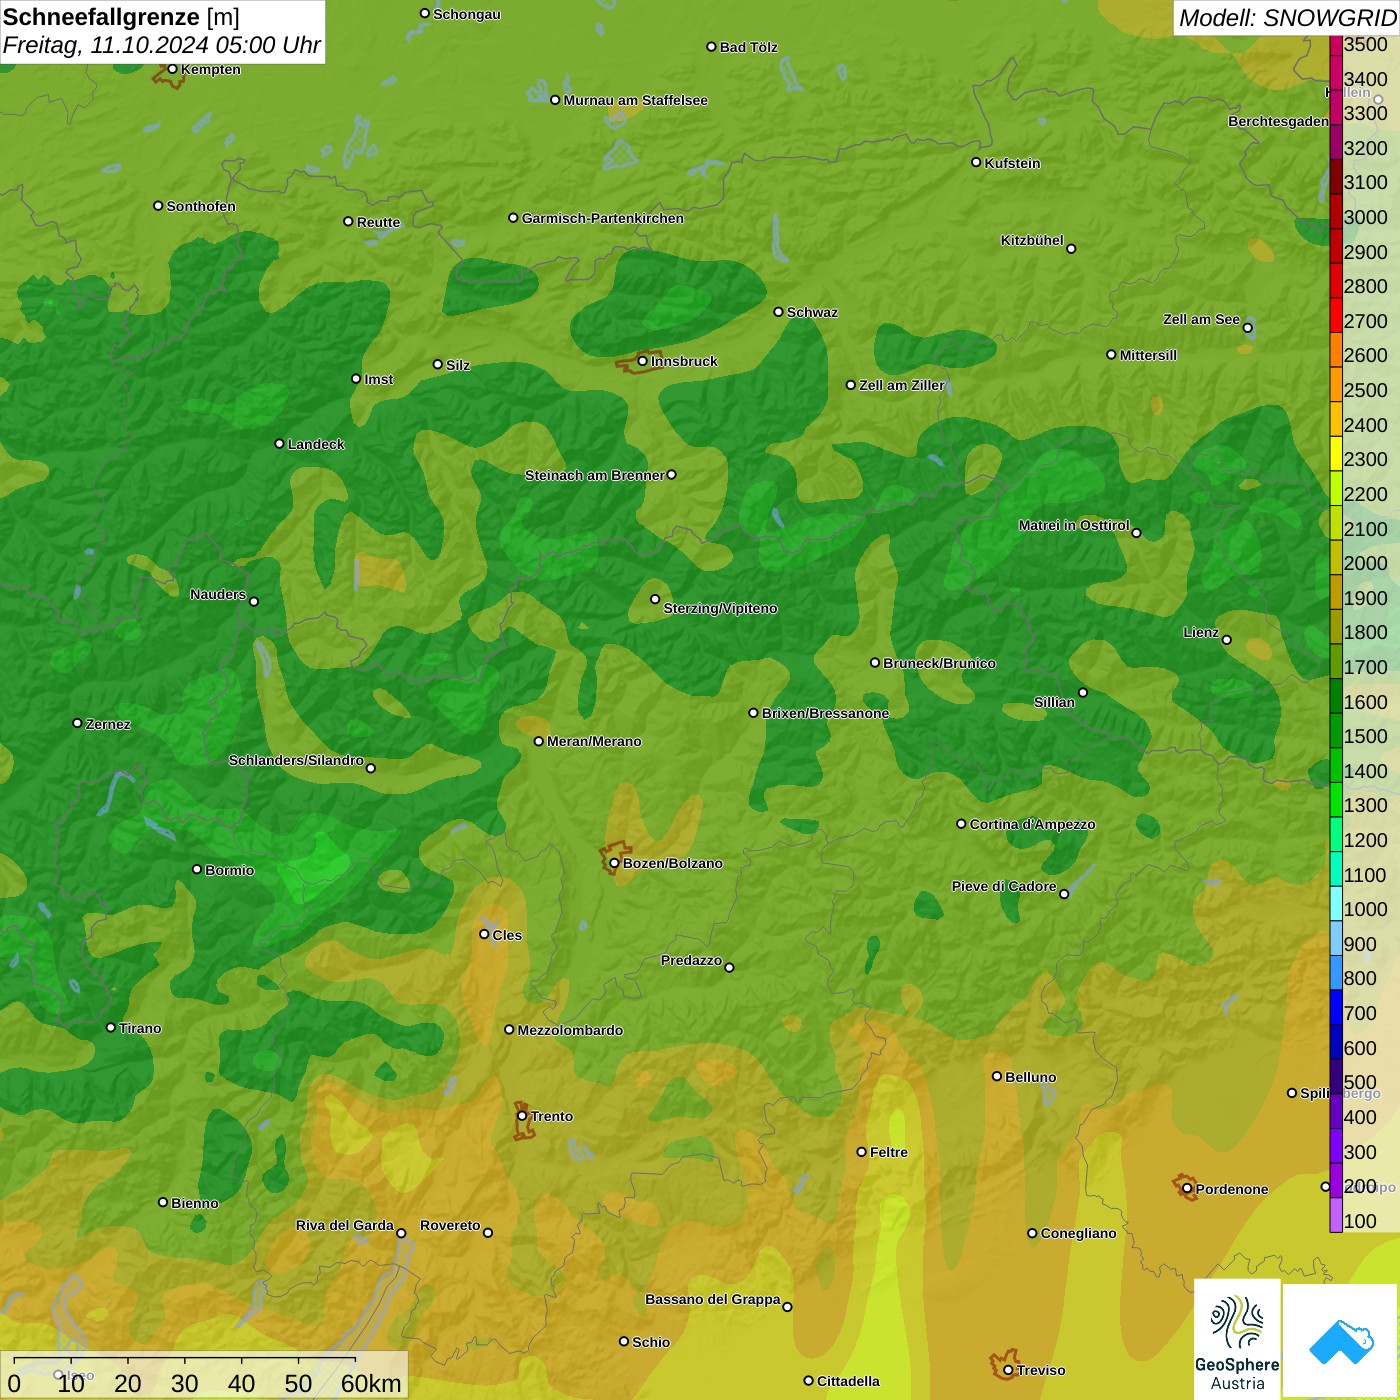Click the 'Meran/Merano' label
The width and height of the screenshot is (1400, 1400).
click(x=594, y=741)
